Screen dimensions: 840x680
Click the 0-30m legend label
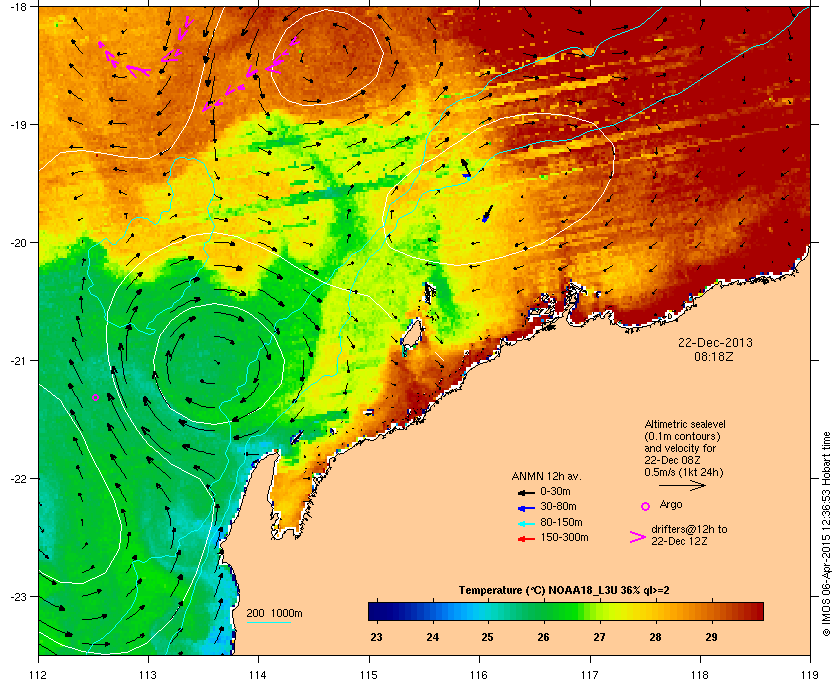(x=555, y=491)
